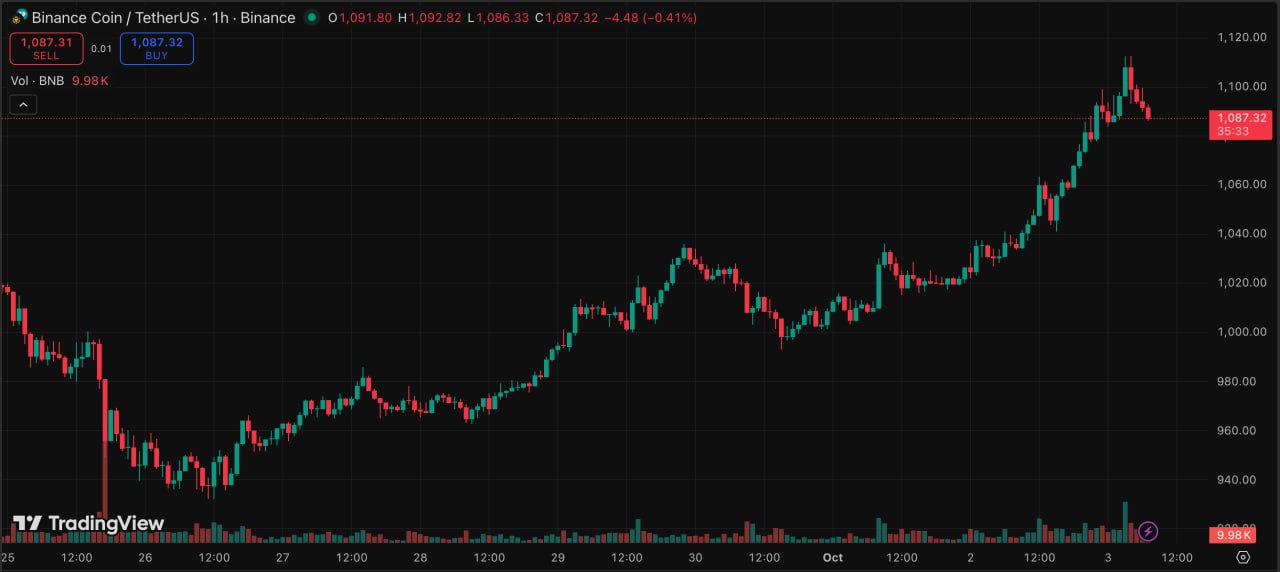
Task: Click the 29 date label on time axis
Action: pyautogui.click(x=558, y=557)
